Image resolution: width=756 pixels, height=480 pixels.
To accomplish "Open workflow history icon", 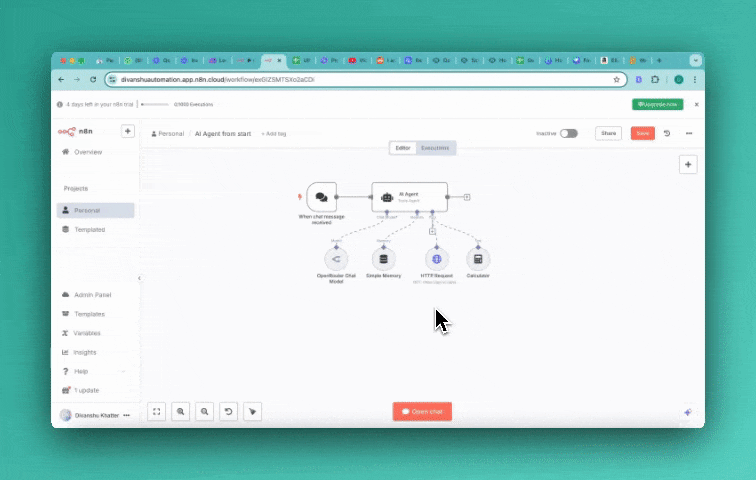I will coord(667,133).
